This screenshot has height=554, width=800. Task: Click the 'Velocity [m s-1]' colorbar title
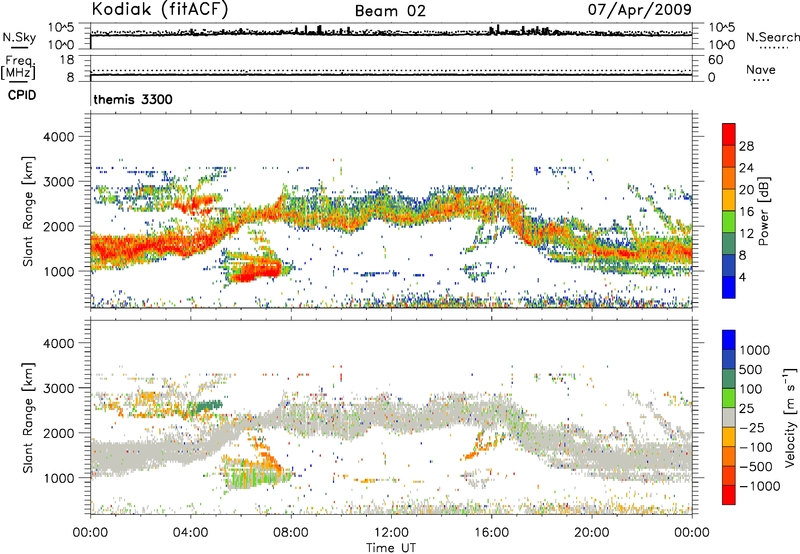click(790, 417)
